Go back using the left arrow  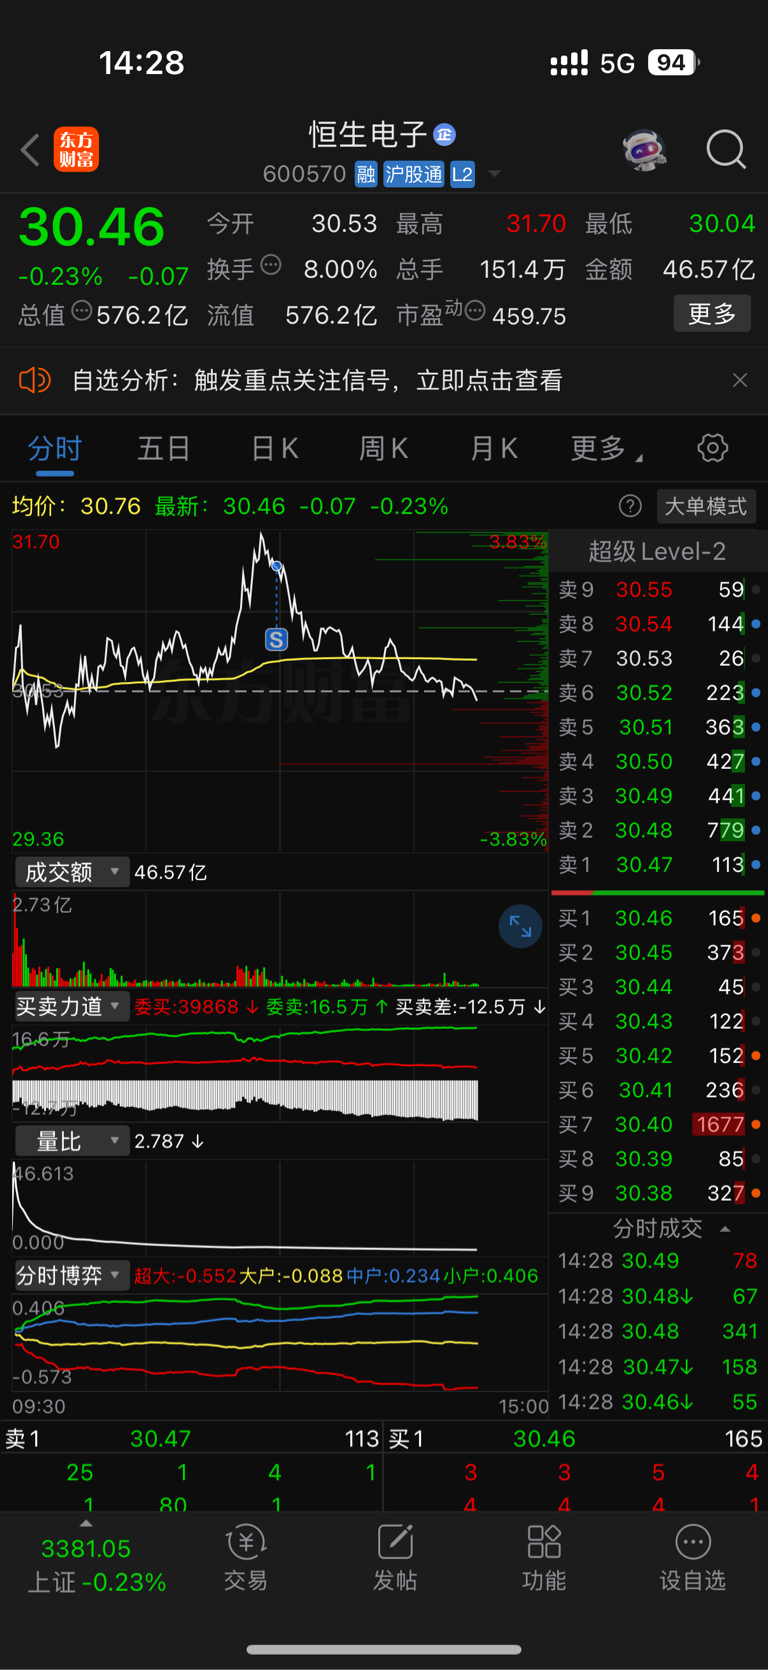tap(30, 151)
